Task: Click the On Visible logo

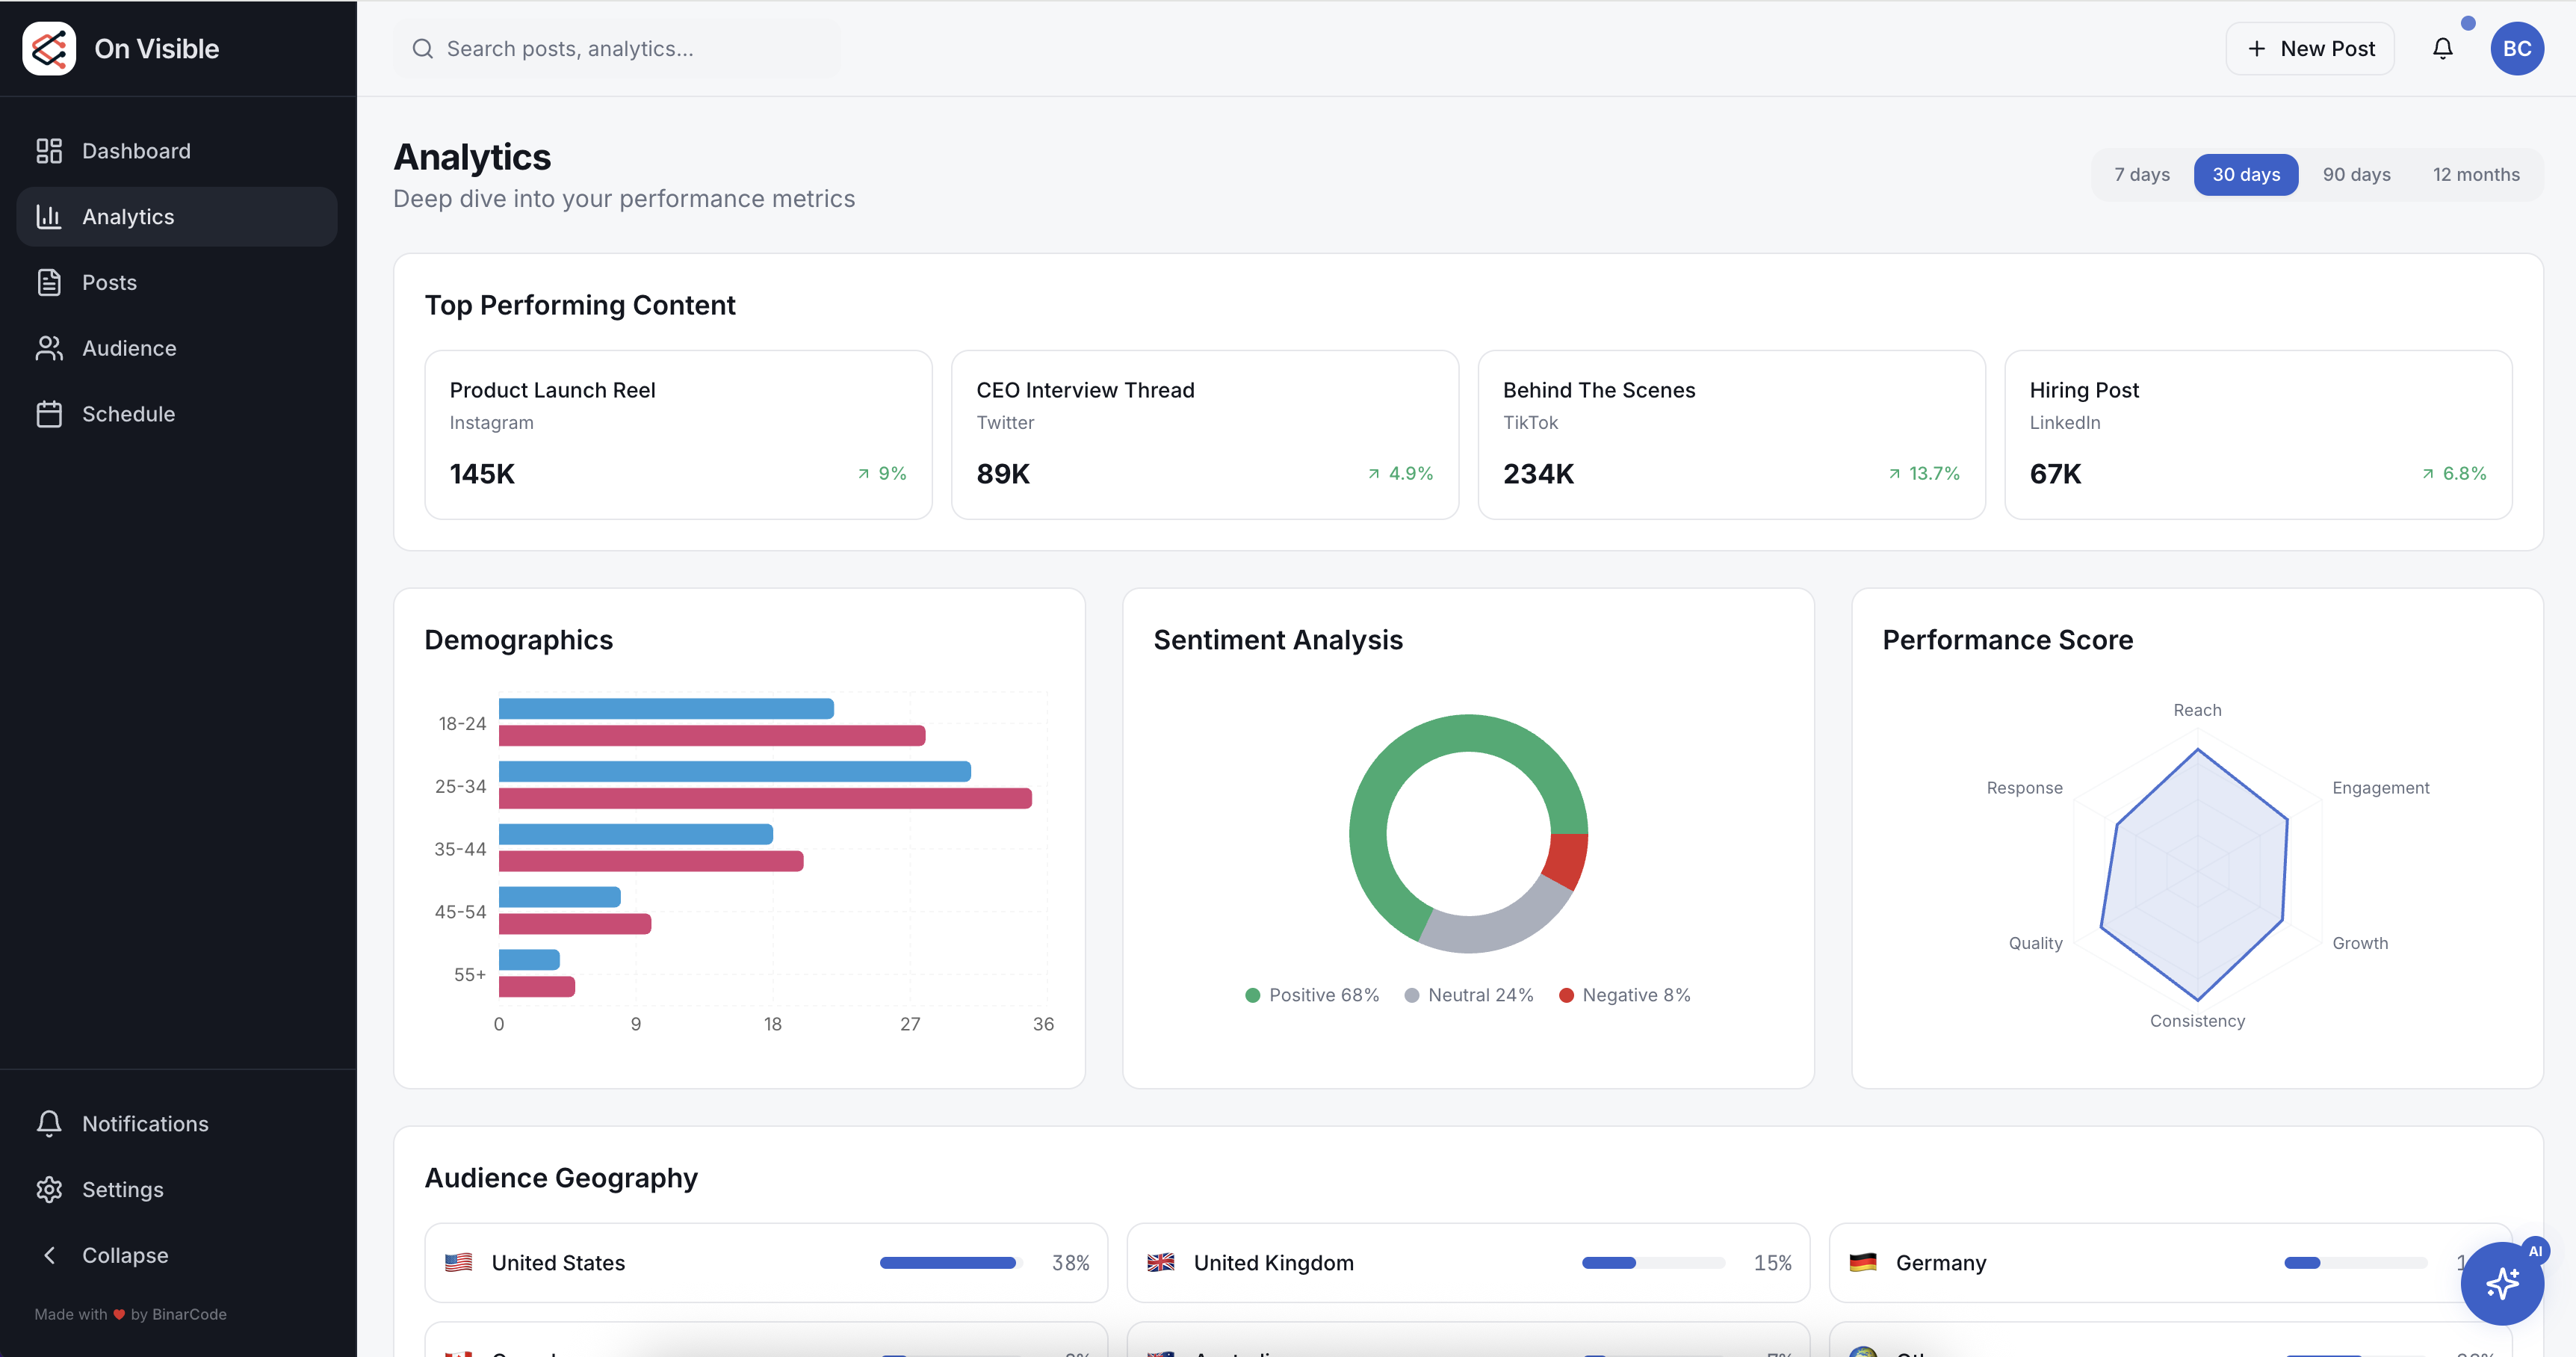Action: tap(48, 48)
